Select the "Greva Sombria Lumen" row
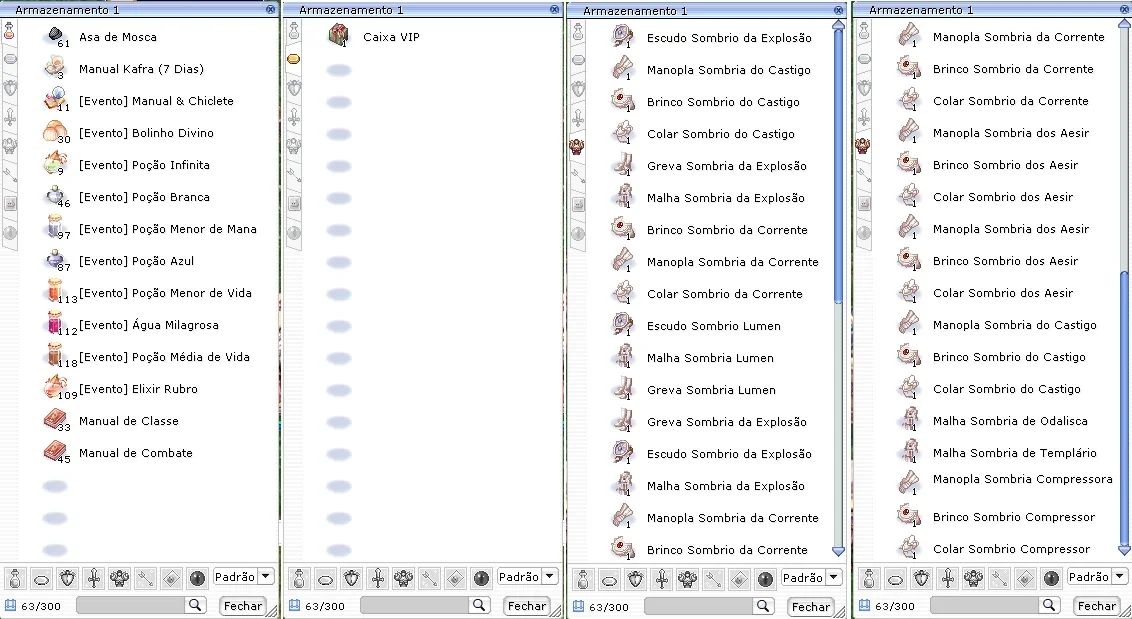The image size is (1132, 619). [x=711, y=389]
